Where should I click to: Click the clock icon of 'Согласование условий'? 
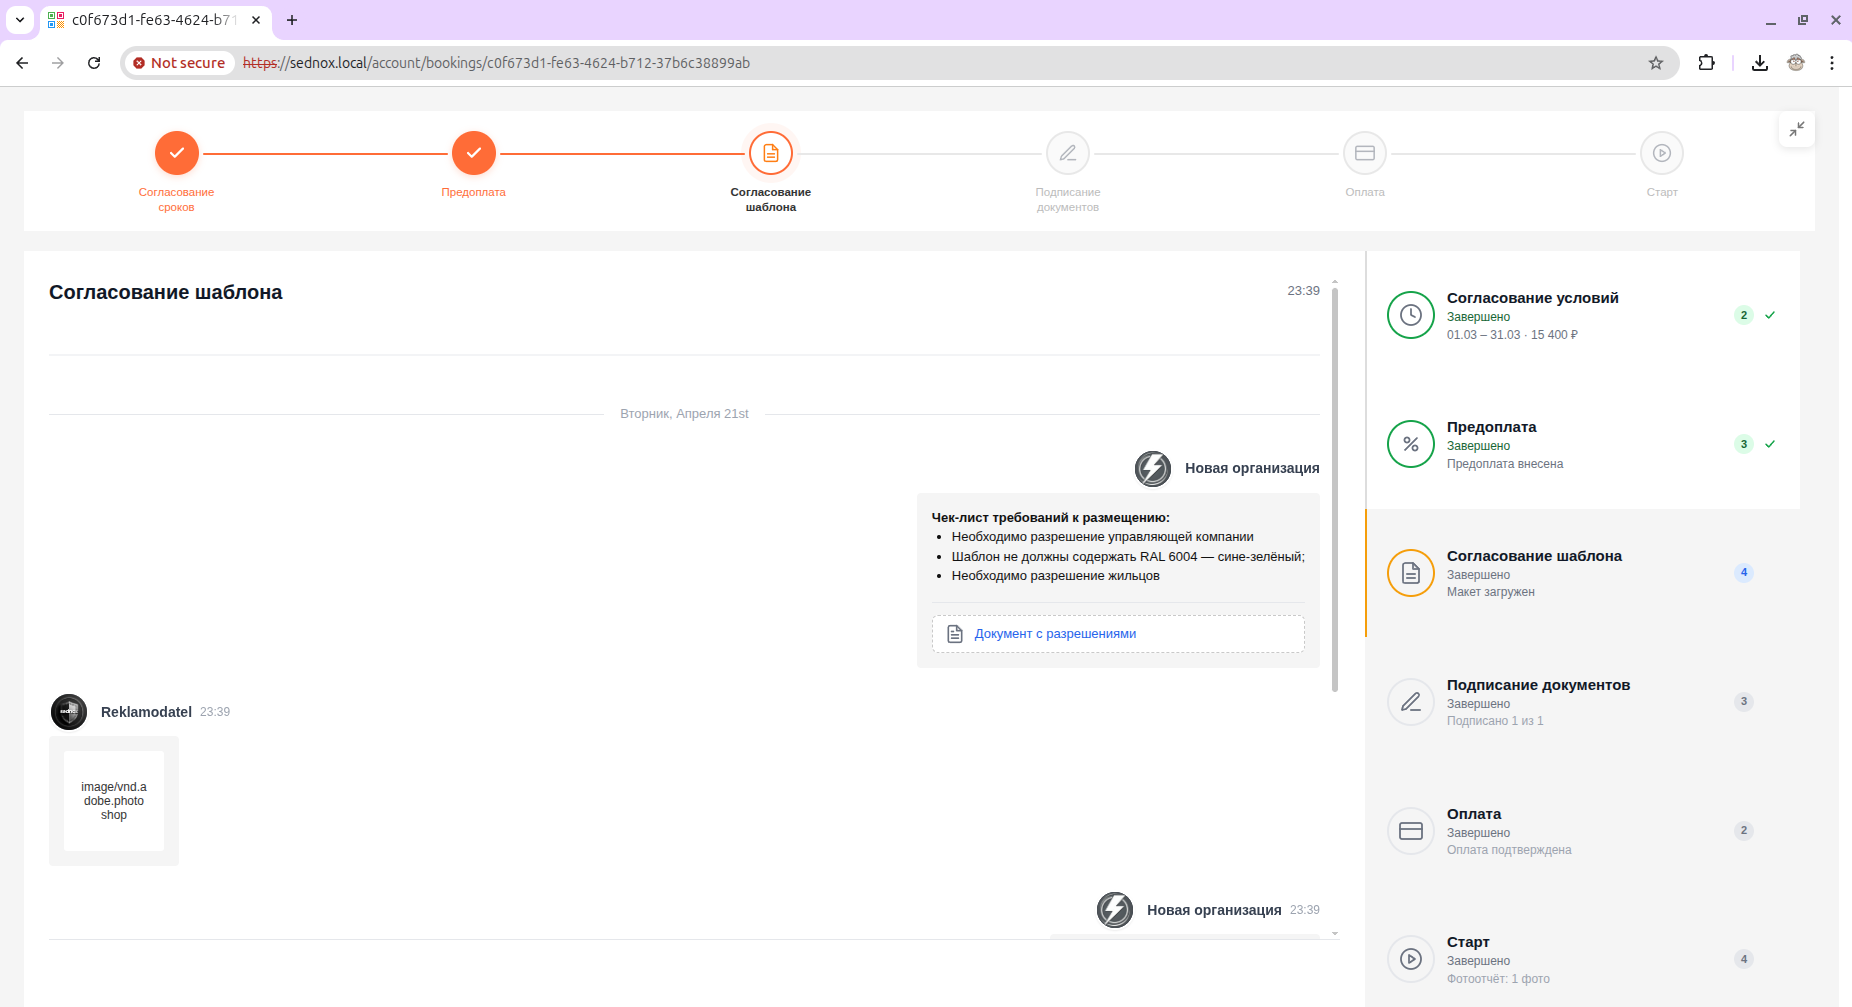click(1411, 315)
